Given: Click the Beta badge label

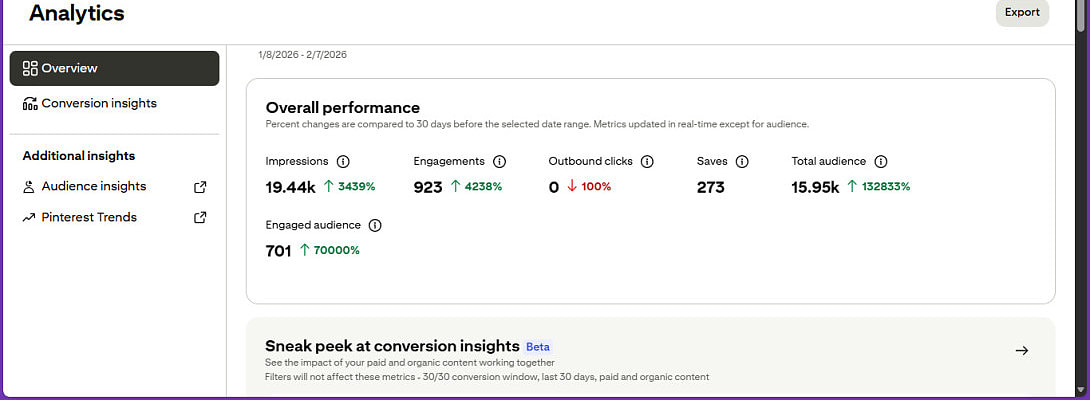Looking at the screenshot, I should [538, 347].
